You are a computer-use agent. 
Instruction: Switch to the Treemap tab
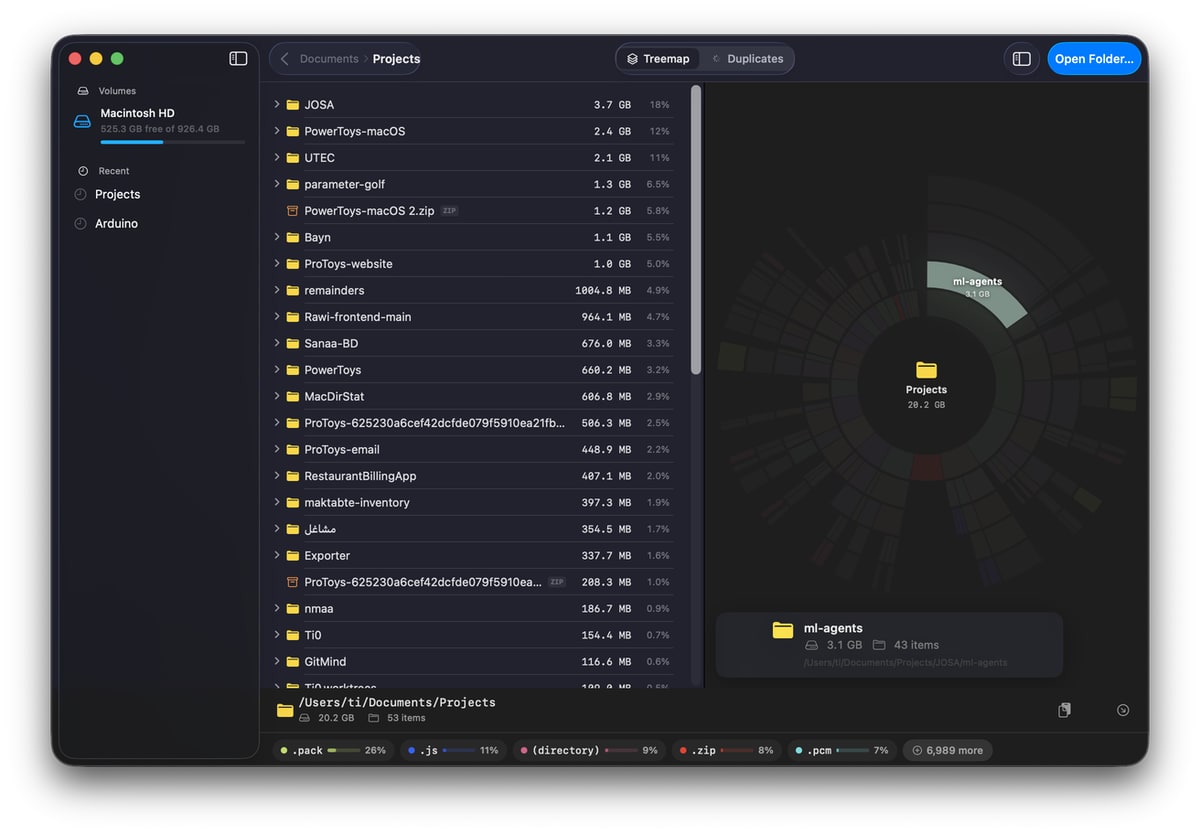coord(658,59)
